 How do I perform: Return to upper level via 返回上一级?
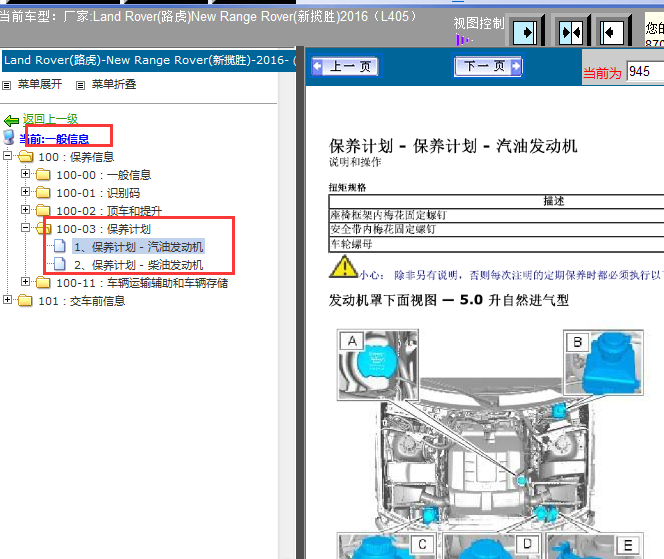[50, 119]
